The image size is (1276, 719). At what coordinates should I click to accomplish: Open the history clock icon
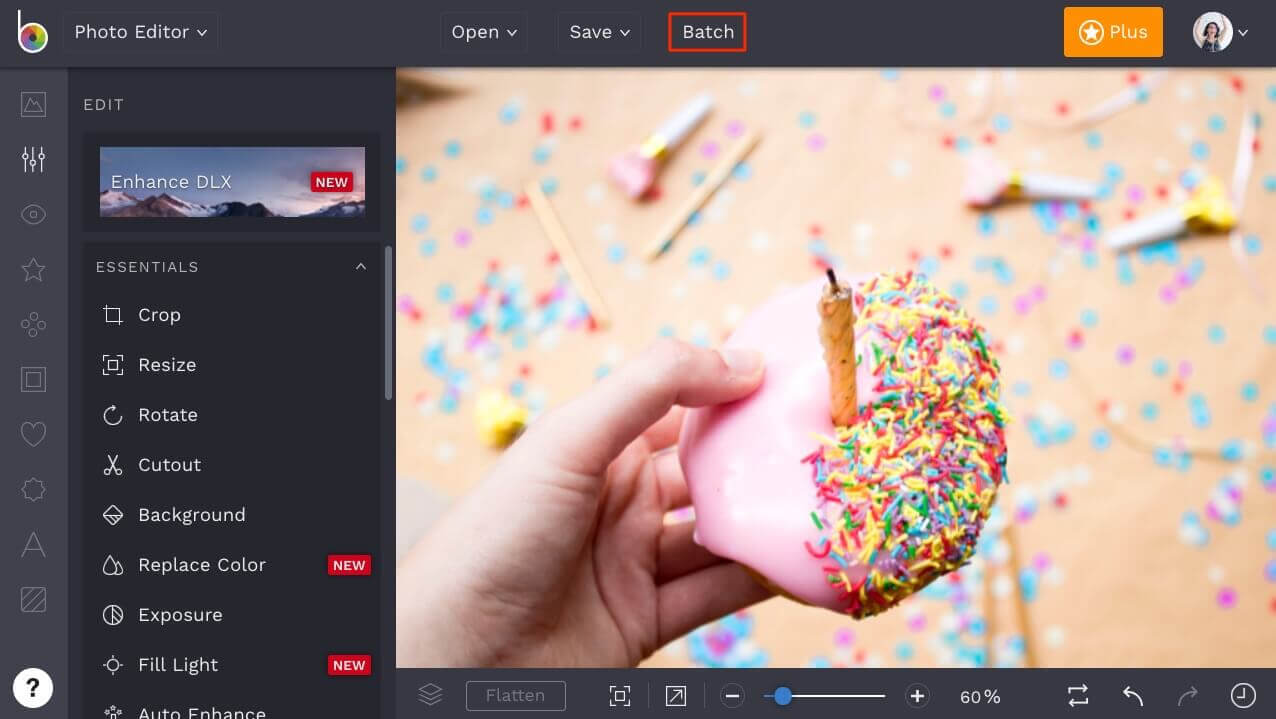(x=1243, y=696)
